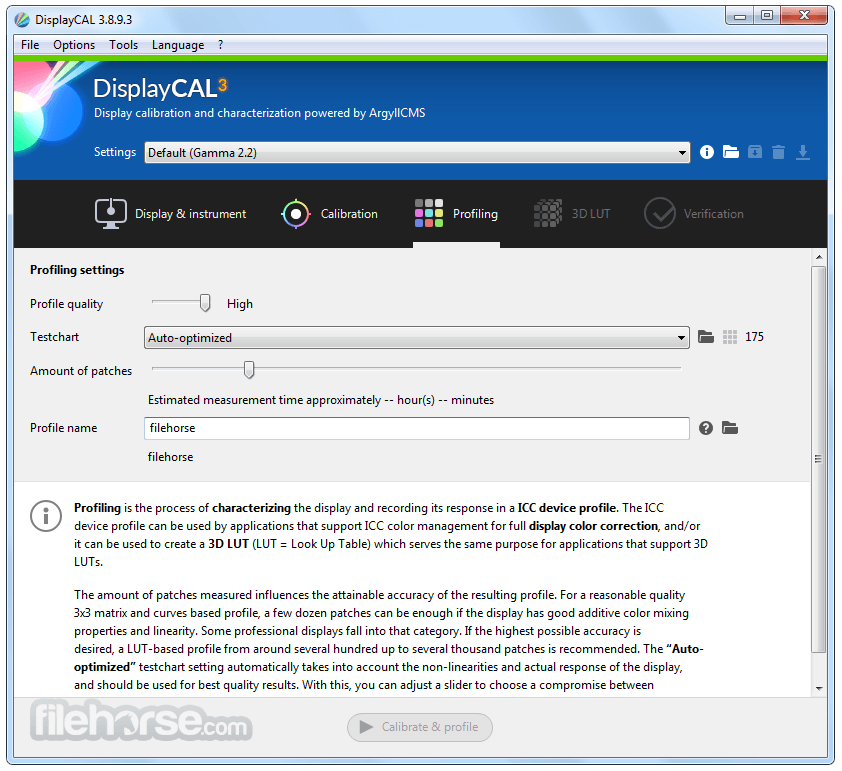Screen dimensions: 842x771
Task: Click the Estimated measurement time text
Action: coord(321,400)
